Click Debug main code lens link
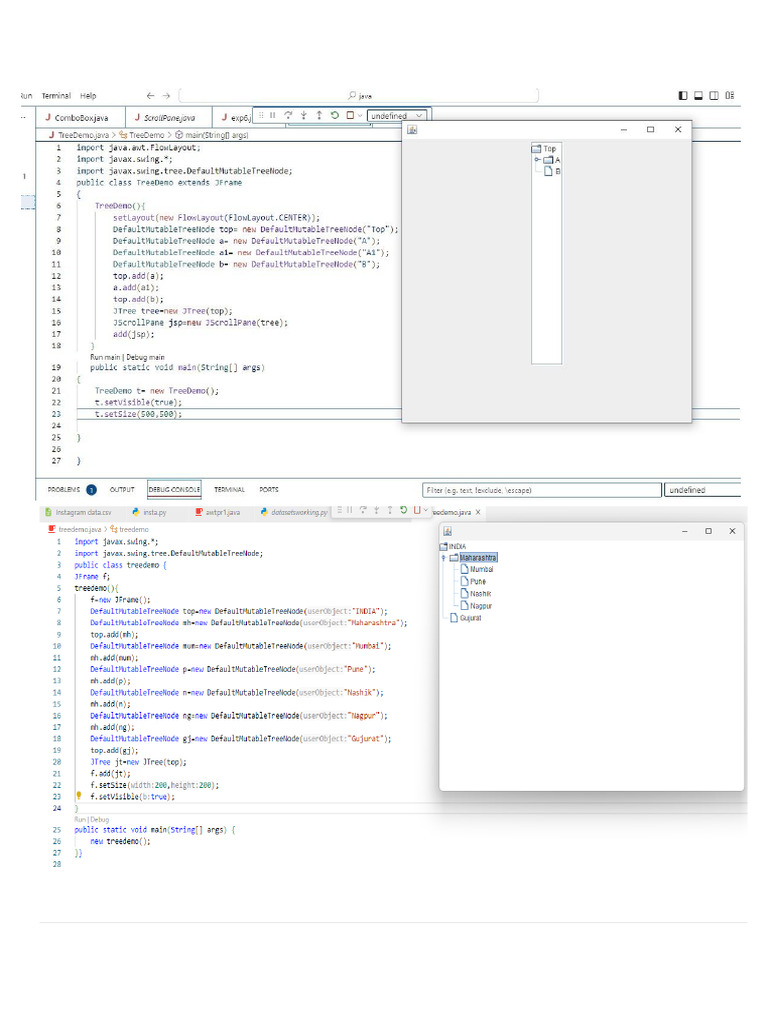 (144, 357)
